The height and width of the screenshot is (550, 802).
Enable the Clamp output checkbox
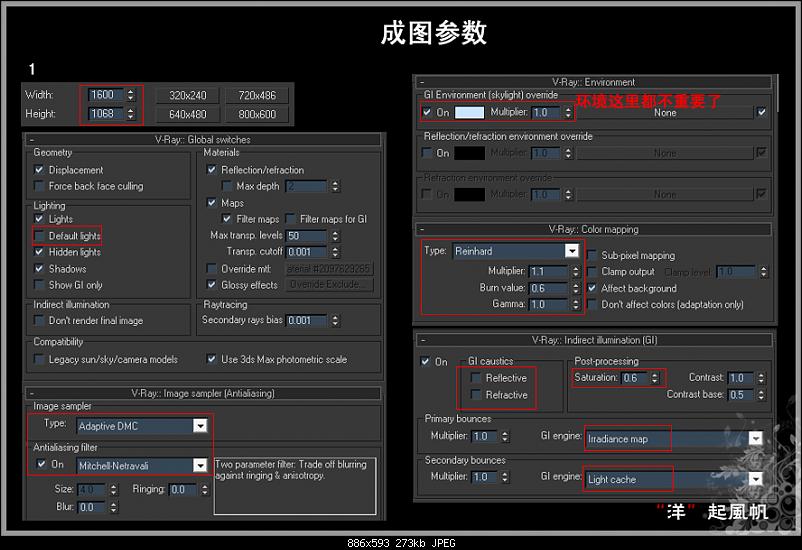click(x=592, y=272)
